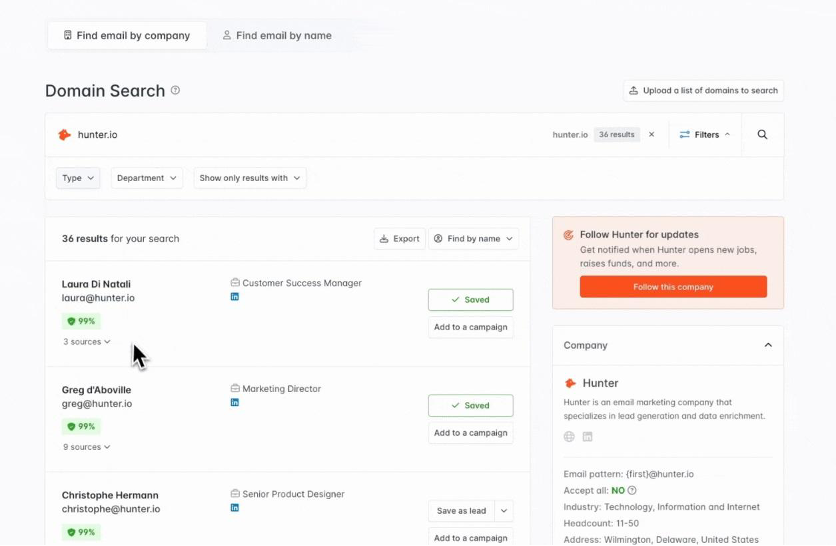Screen dimensions: 836x546
Task: Click Email pattern {first}@hunter.io text
Action: (629, 474)
